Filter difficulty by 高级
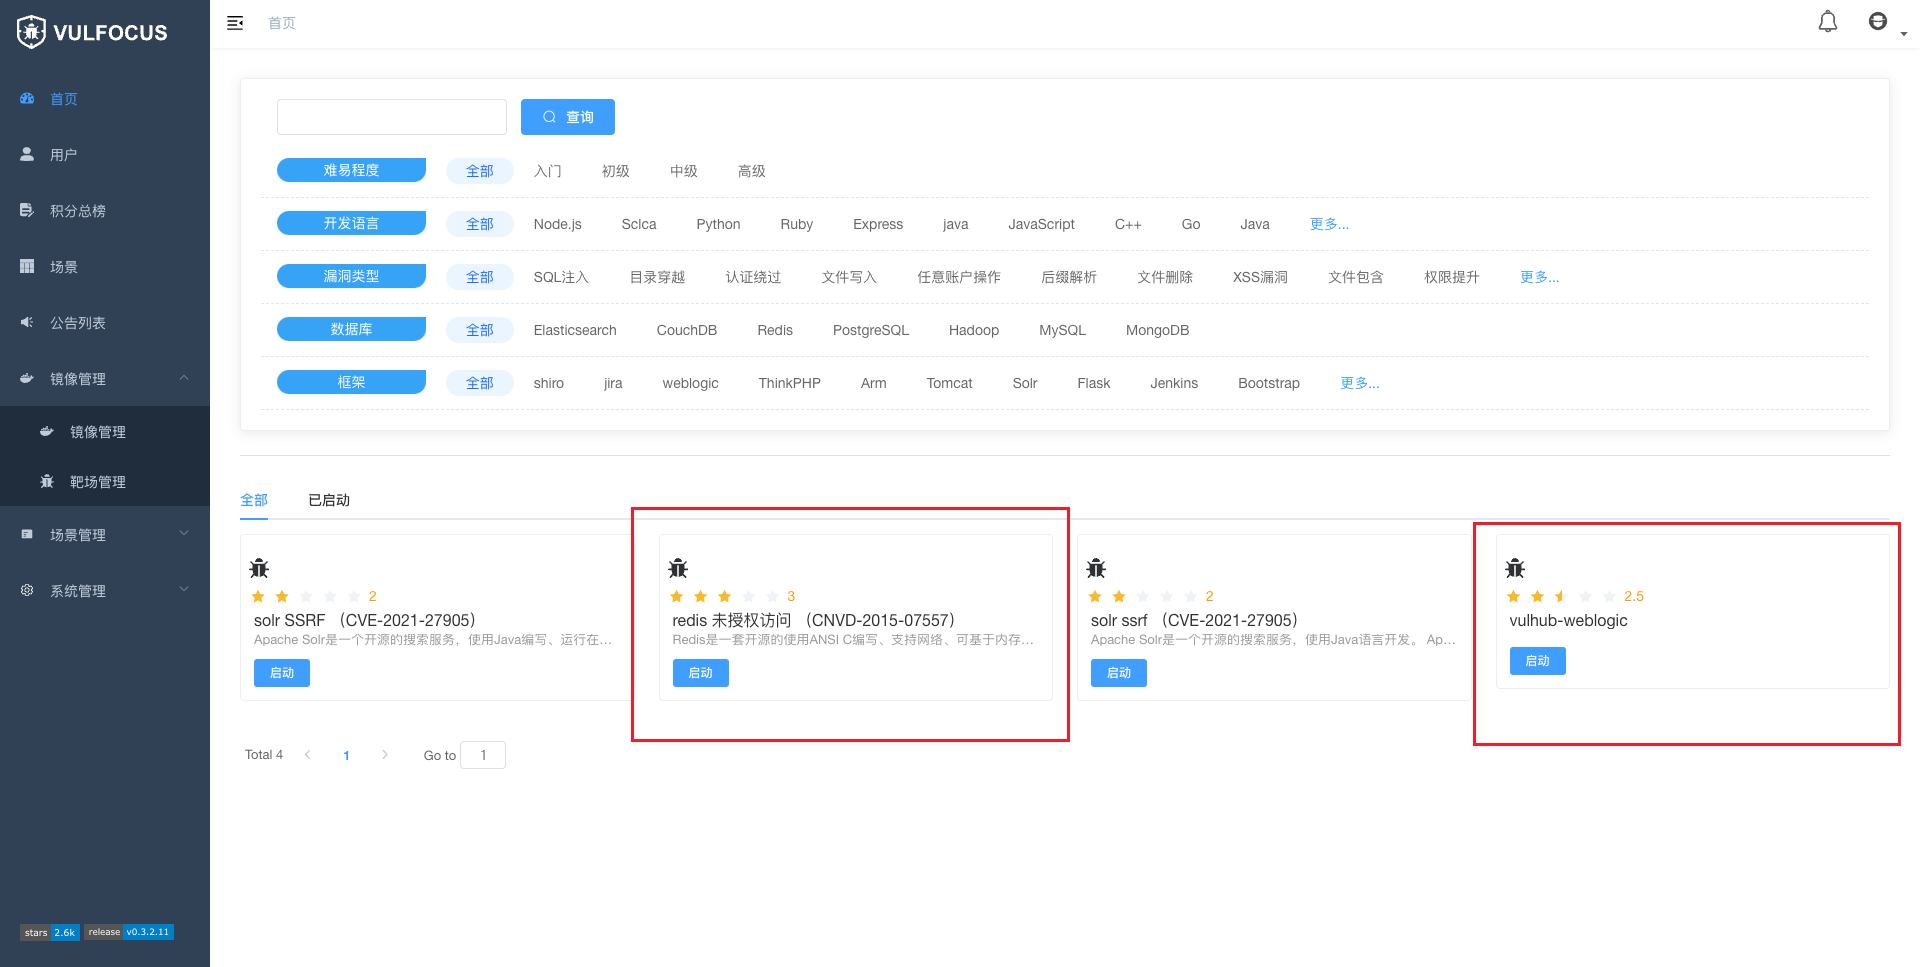Image resolution: width=1920 pixels, height=967 pixels. (751, 171)
